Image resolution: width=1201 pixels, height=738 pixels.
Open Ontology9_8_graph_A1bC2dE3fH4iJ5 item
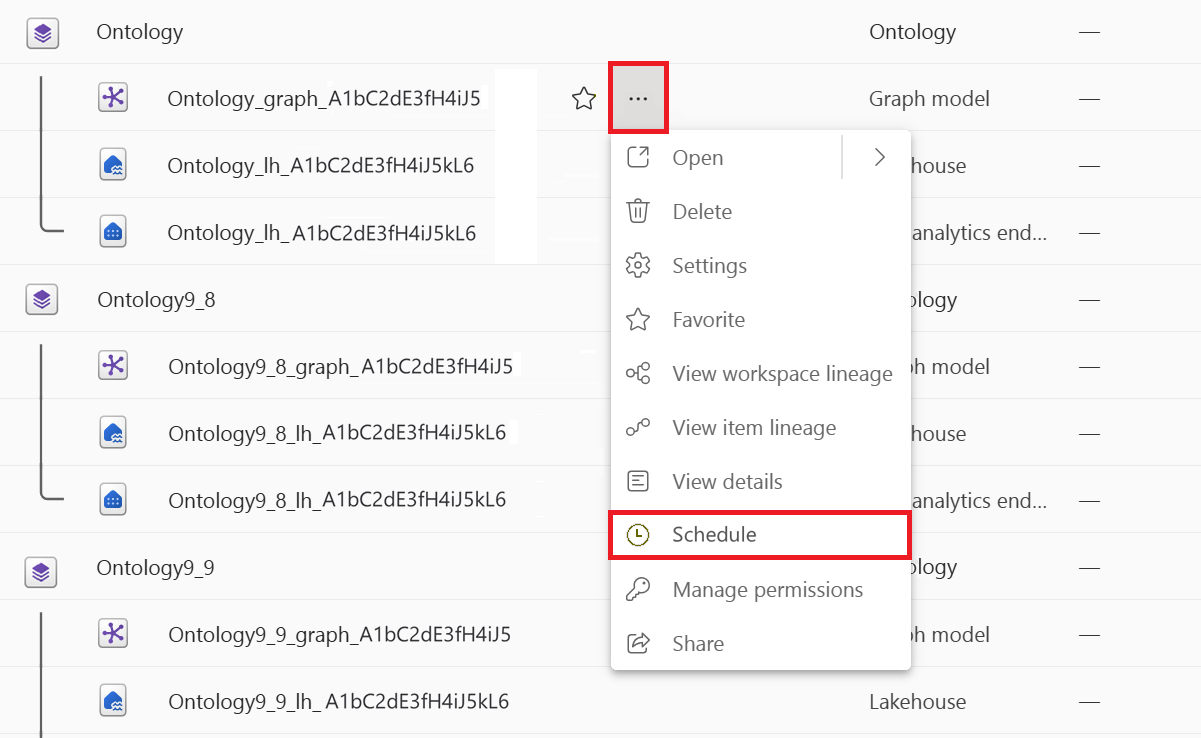pyautogui.click(x=341, y=367)
